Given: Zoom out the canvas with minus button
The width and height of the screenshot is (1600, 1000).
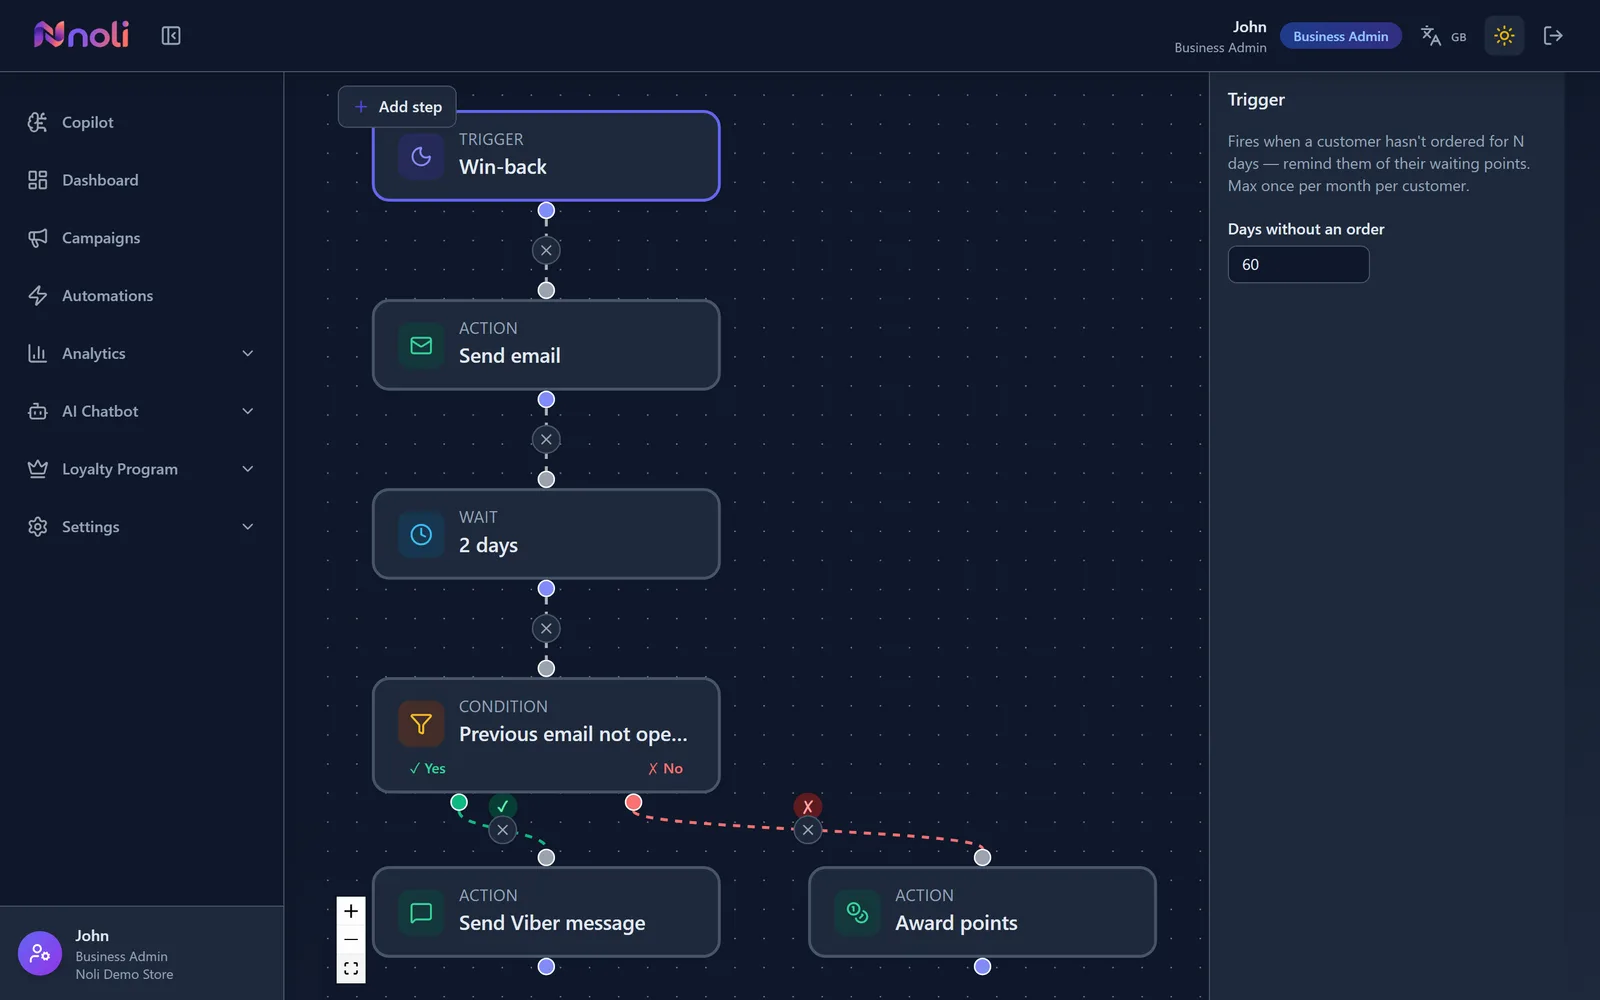Looking at the screenshot, I should pos(351,940).
